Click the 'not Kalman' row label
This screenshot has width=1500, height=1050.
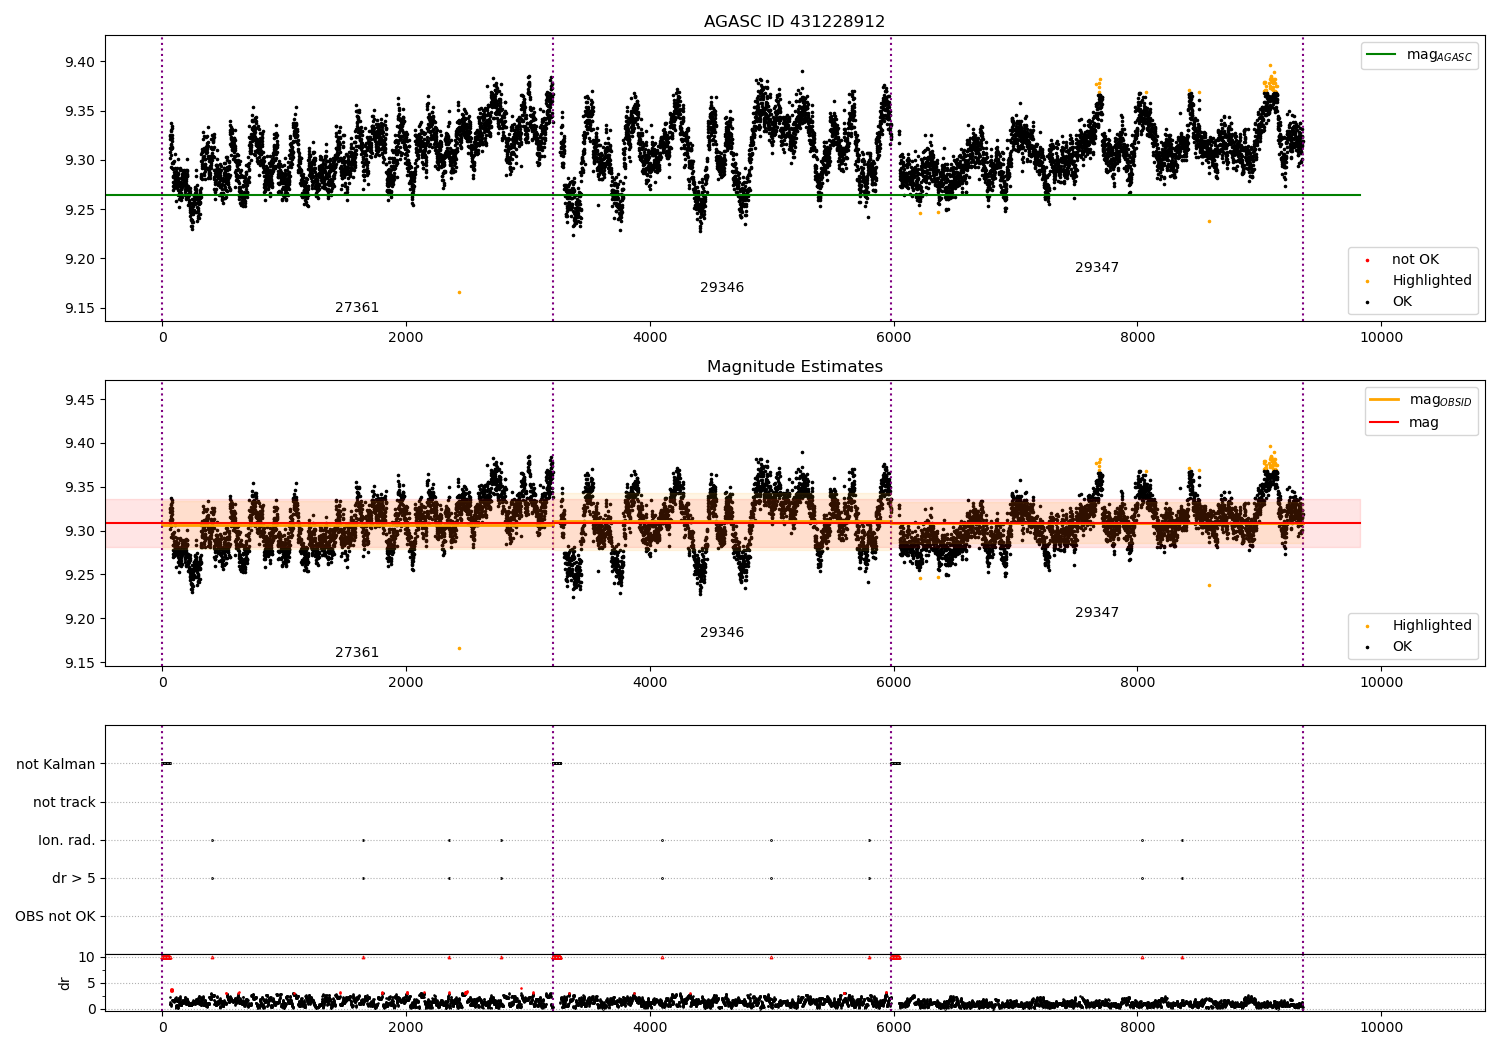pyautogui.click(x=56, y=764)
